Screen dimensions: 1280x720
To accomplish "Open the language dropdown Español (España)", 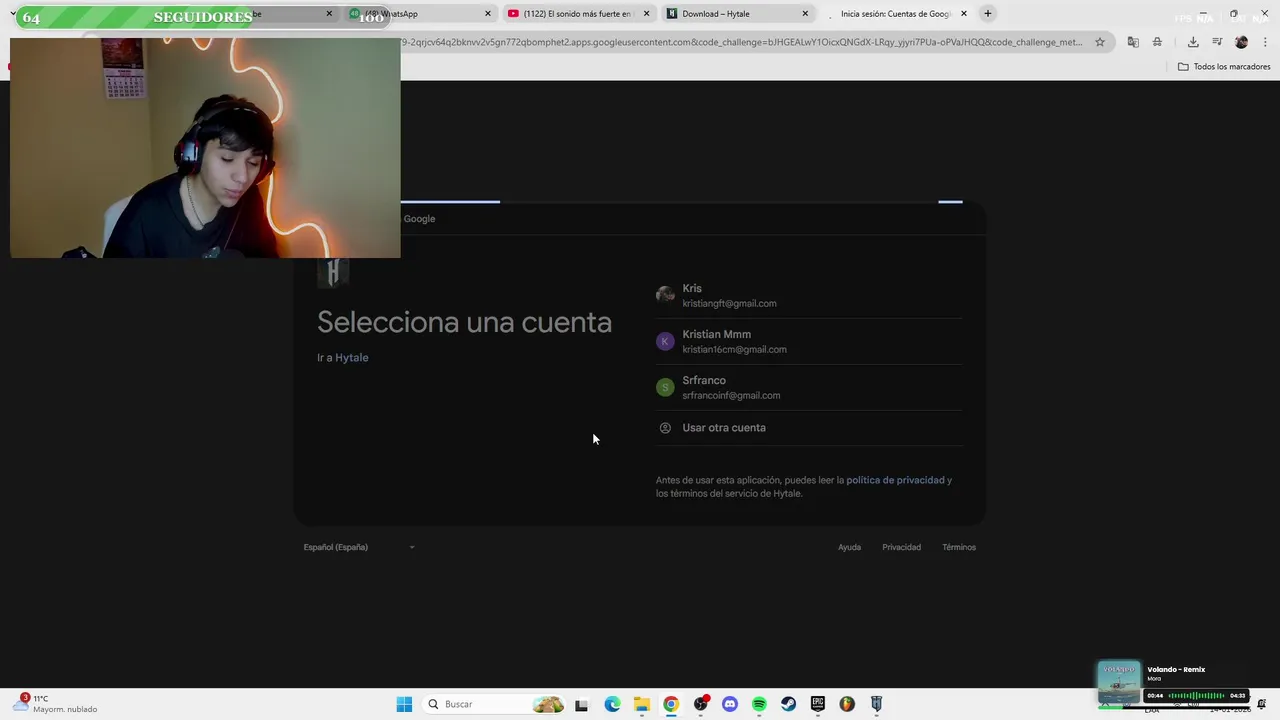I will point(359,547).
